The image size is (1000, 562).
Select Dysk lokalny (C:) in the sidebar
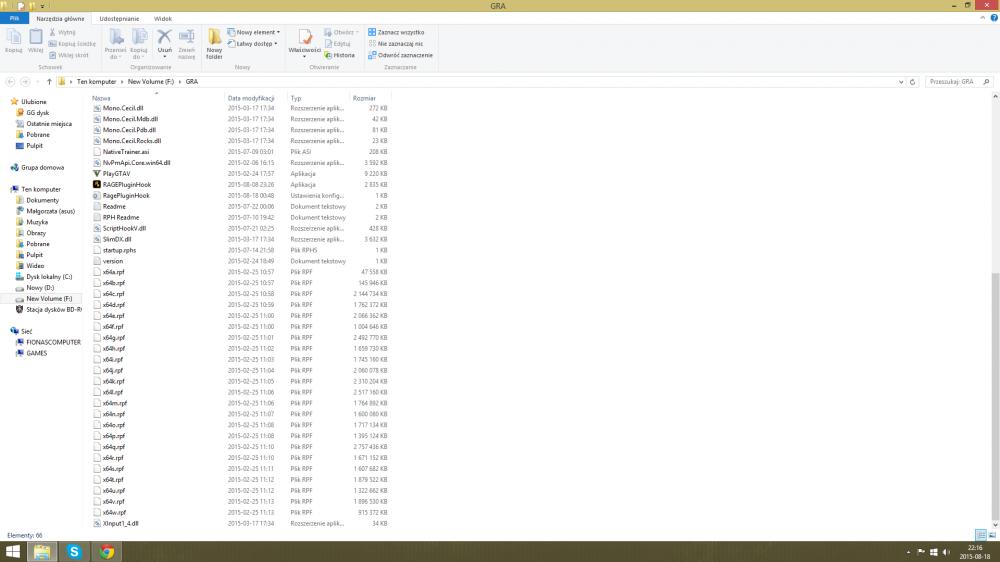(48, 277)
